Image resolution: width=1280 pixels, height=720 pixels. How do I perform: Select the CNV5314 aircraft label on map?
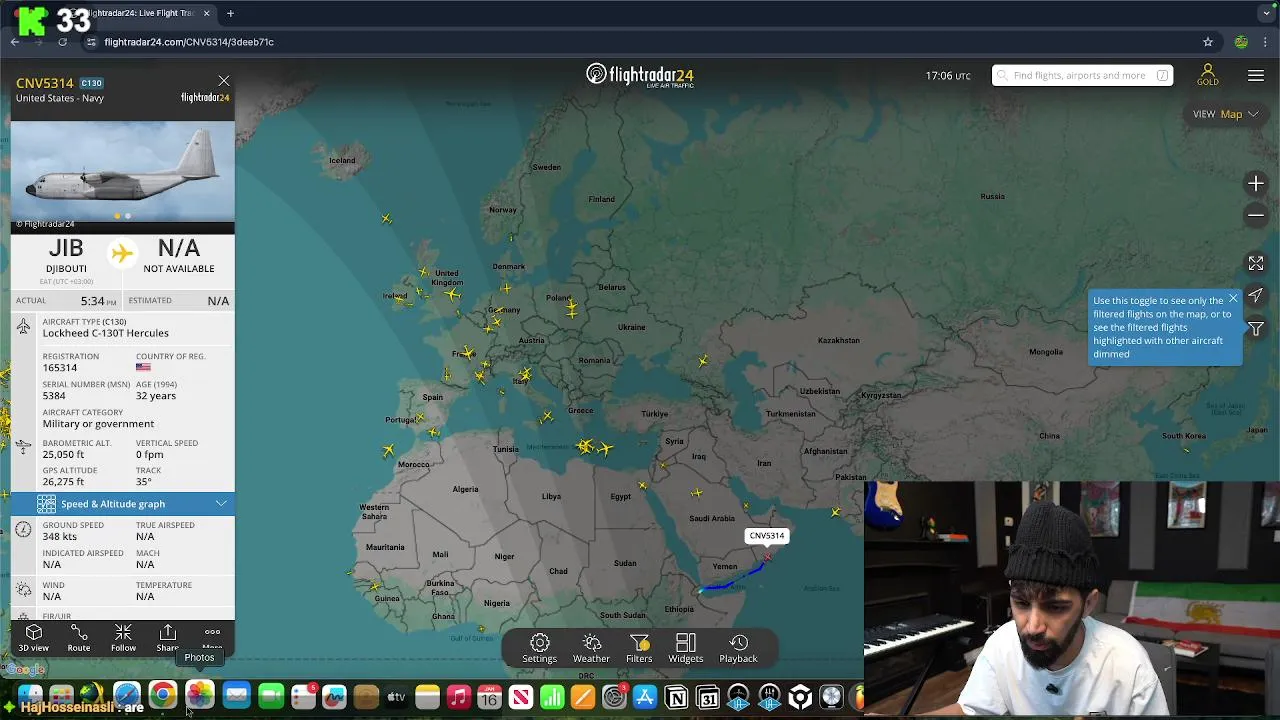pyautogui.click(x=767, y=536)
